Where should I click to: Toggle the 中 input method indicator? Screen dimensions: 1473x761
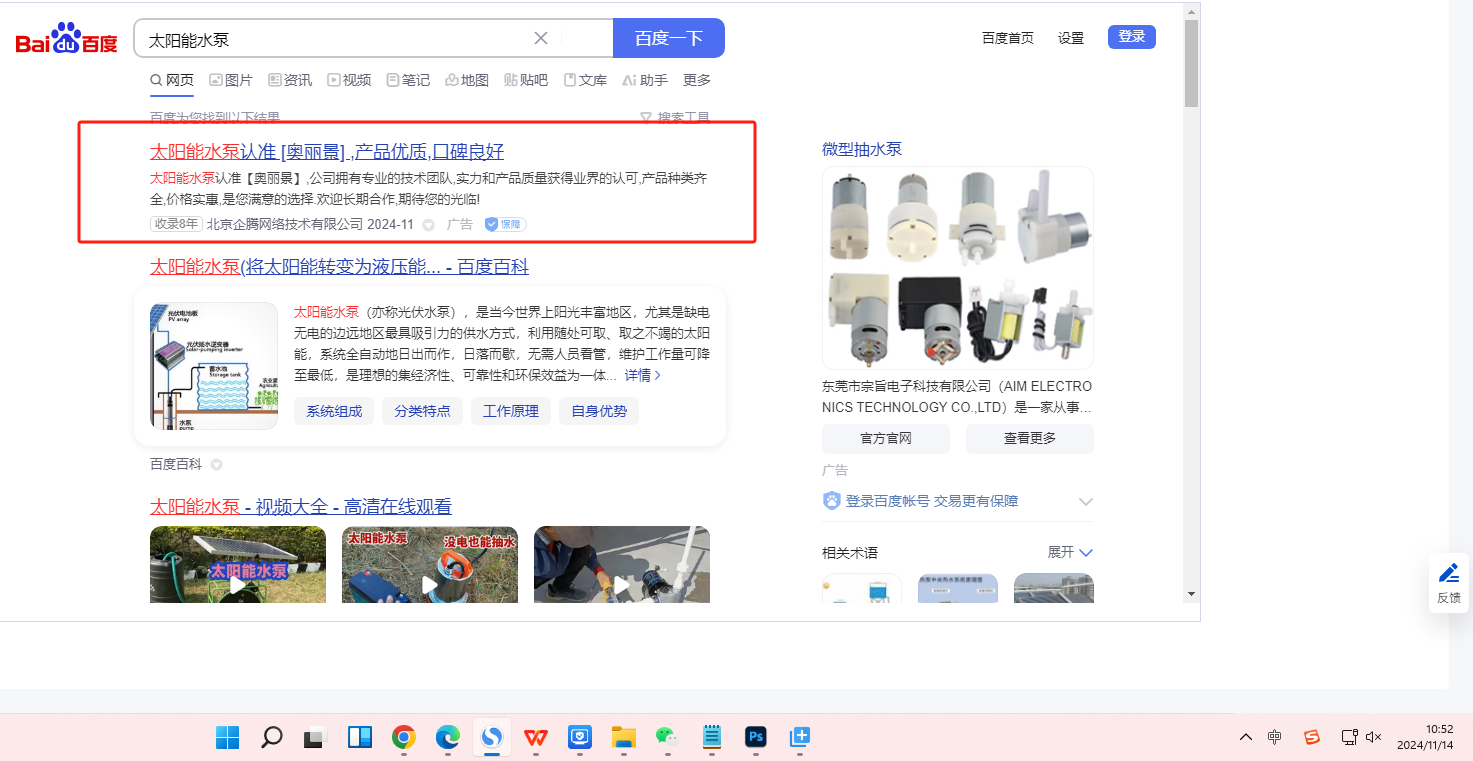coord(1275,737)
